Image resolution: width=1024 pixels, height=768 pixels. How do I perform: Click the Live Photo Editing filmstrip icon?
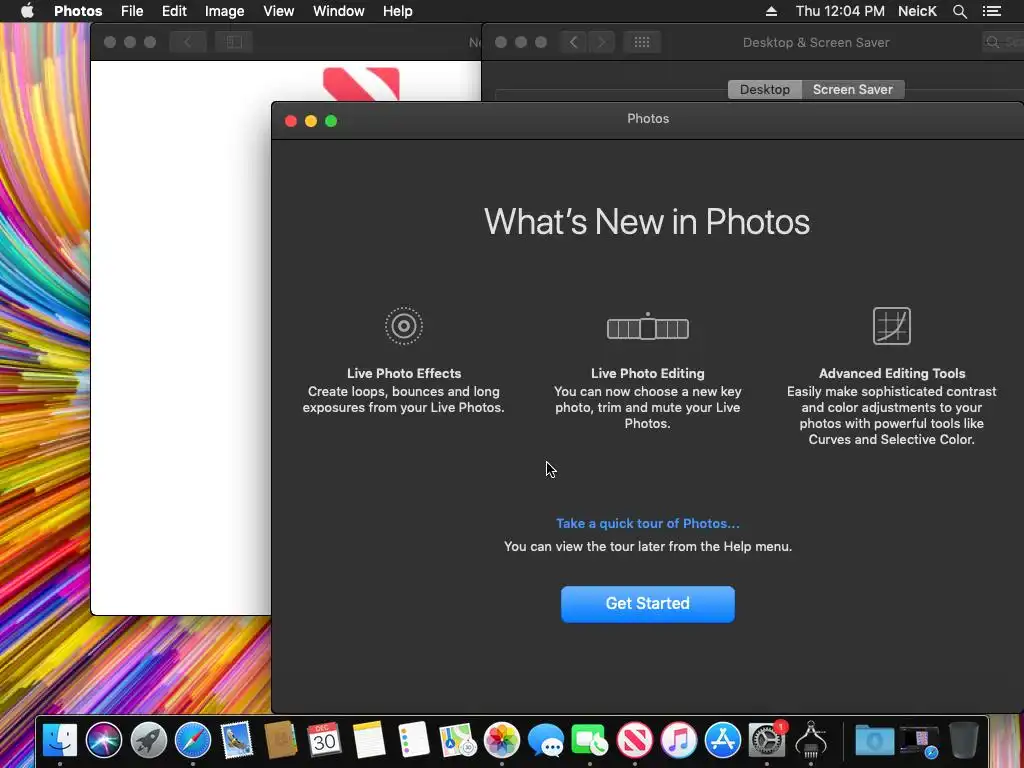coord(648,327)
